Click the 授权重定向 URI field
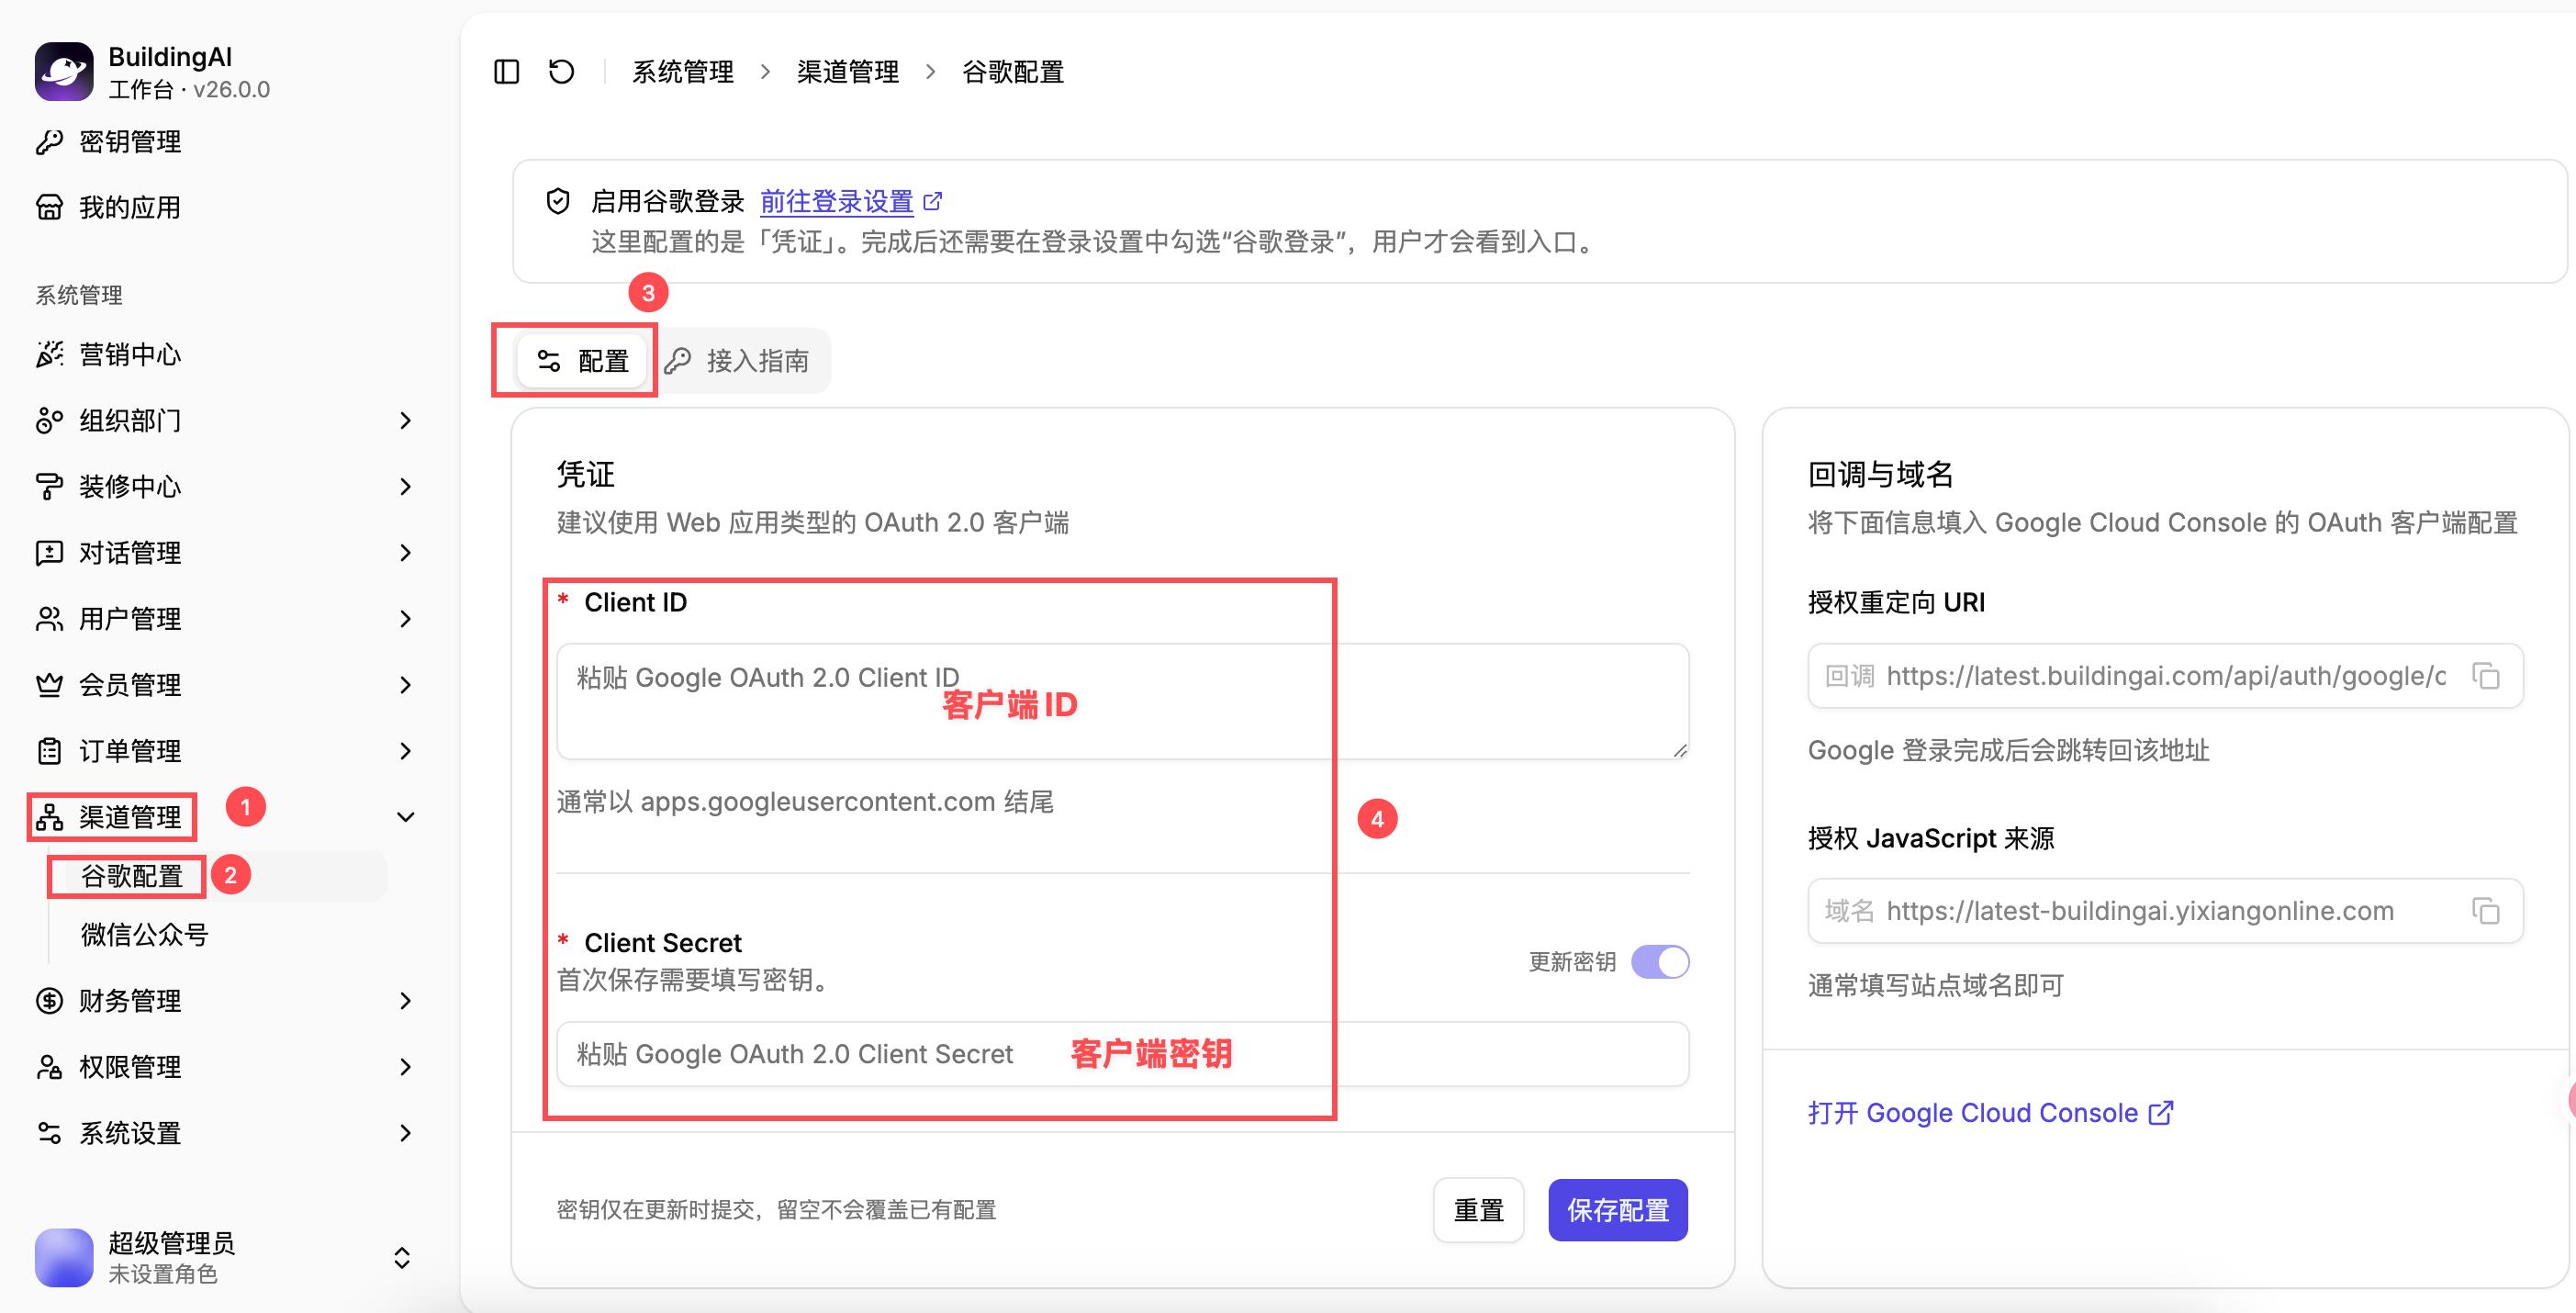 (2165, 676)
